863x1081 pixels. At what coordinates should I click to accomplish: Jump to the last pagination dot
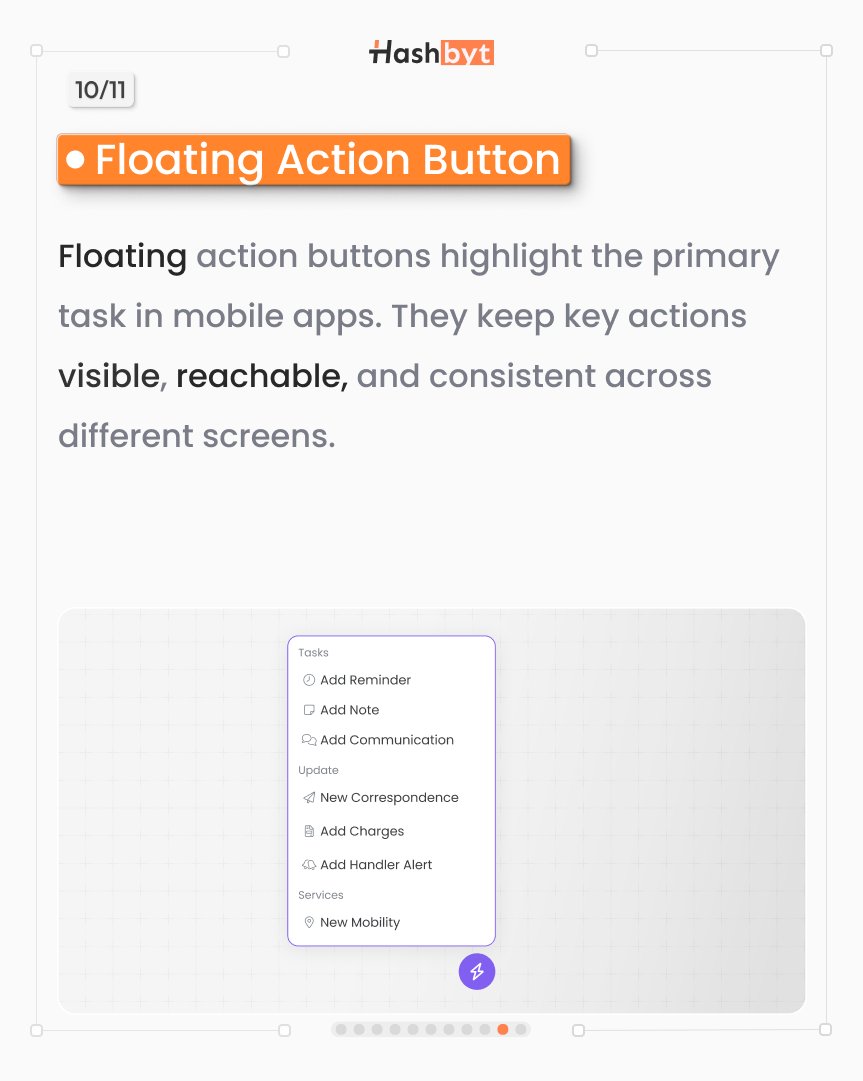tap(521, 1029)
